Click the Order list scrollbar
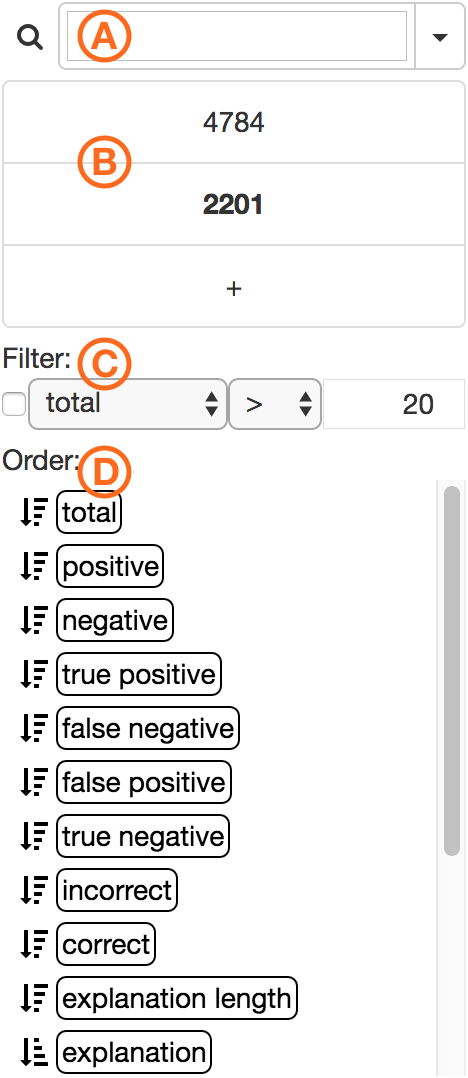The image size is (468, 1078). coord(452,670)
